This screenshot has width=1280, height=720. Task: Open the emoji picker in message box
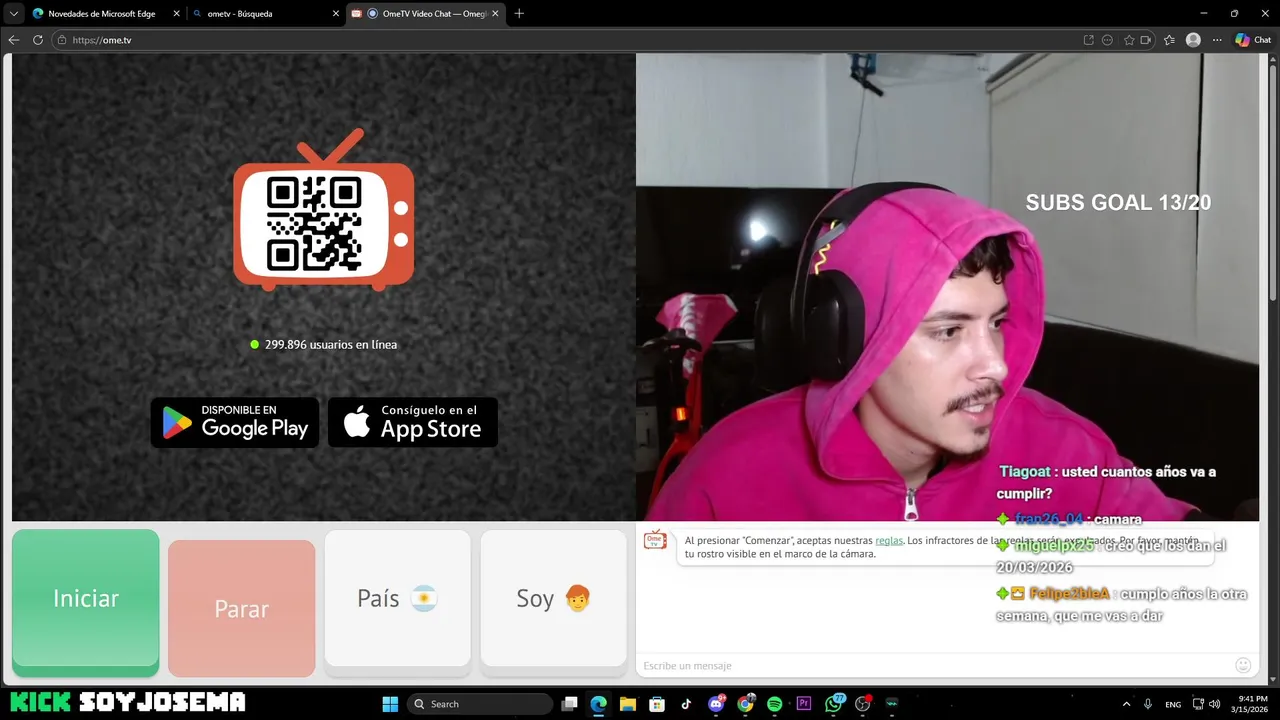point(1243,665)
